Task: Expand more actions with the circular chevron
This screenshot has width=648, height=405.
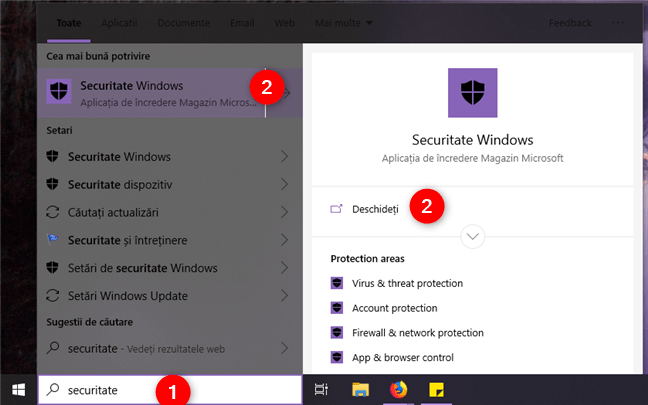Action: click(472, 236)
